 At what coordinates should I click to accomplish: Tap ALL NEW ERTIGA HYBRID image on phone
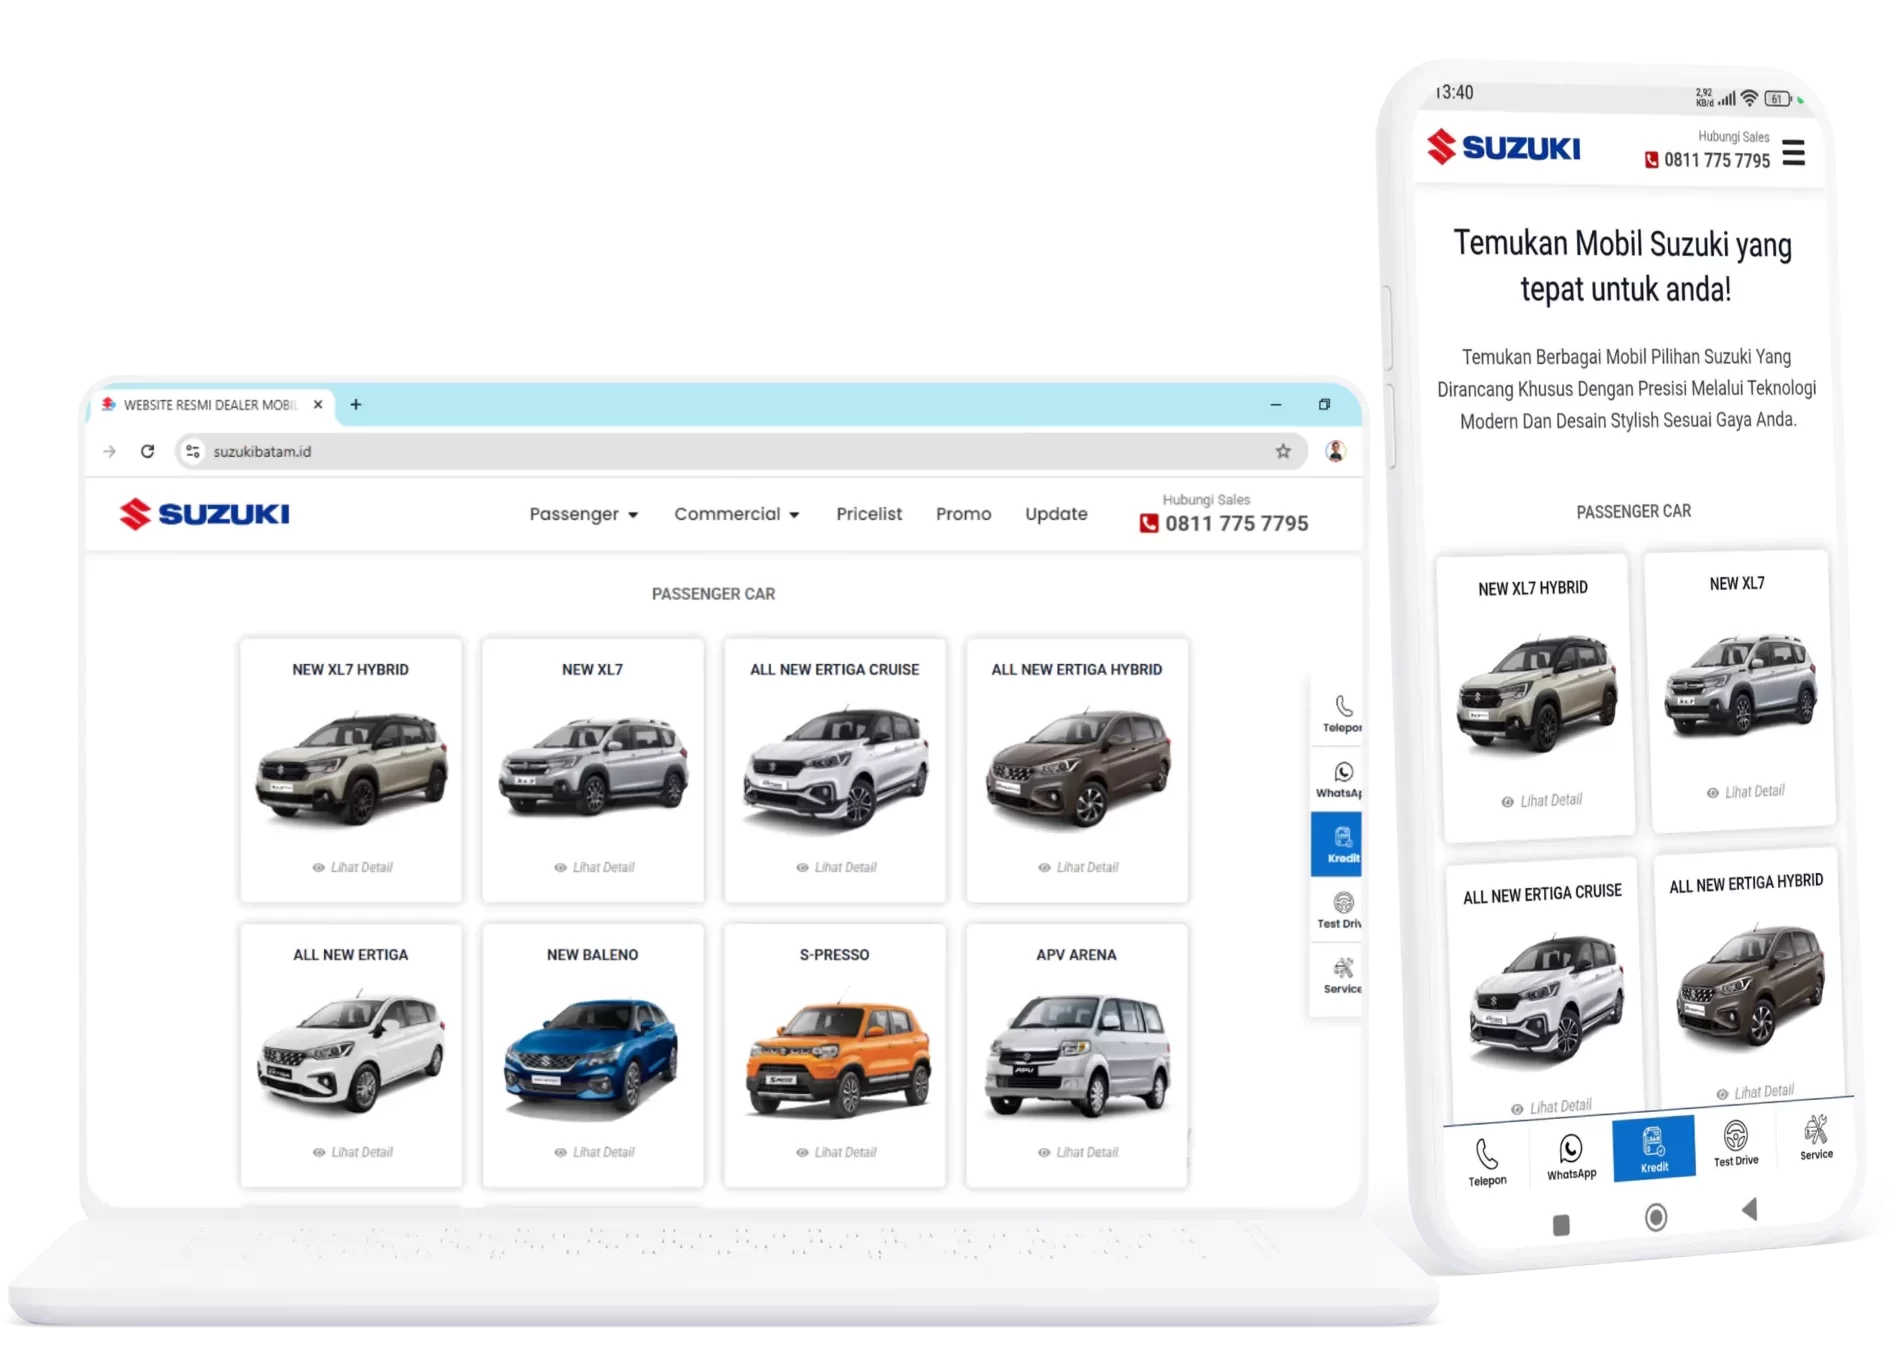tap(1751, 986)
